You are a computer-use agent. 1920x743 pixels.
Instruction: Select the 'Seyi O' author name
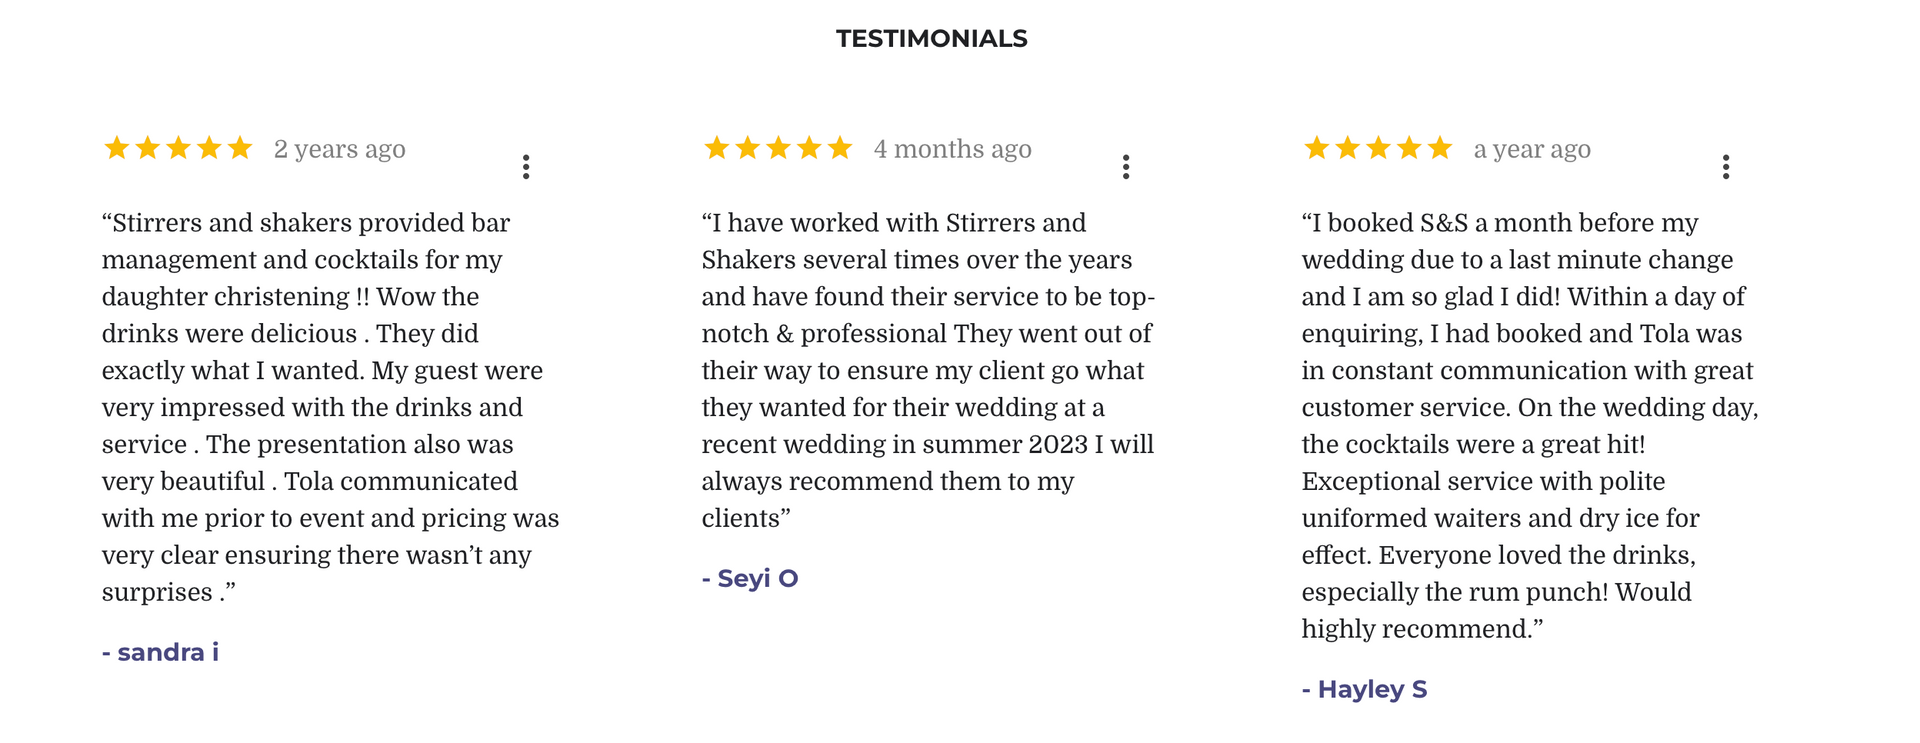point(750,579)
